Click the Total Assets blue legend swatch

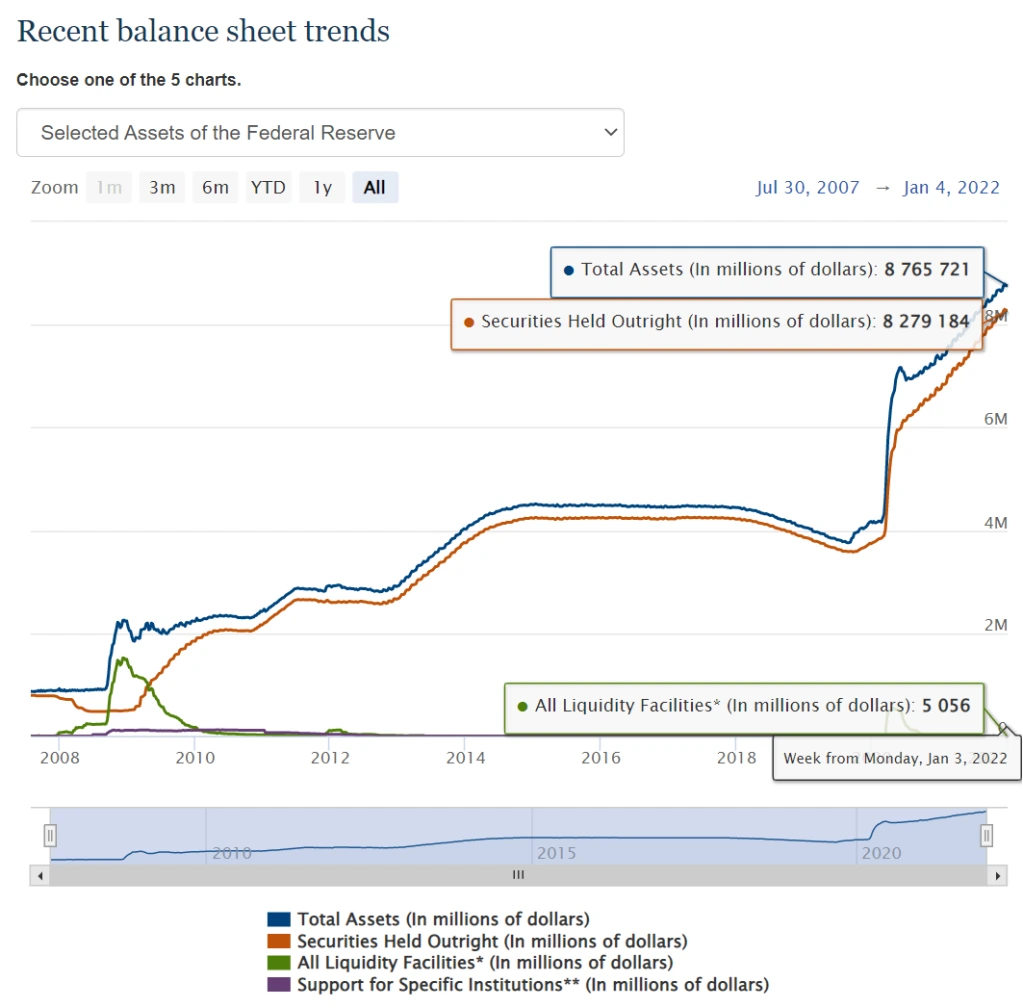click(x=281, y=918)
